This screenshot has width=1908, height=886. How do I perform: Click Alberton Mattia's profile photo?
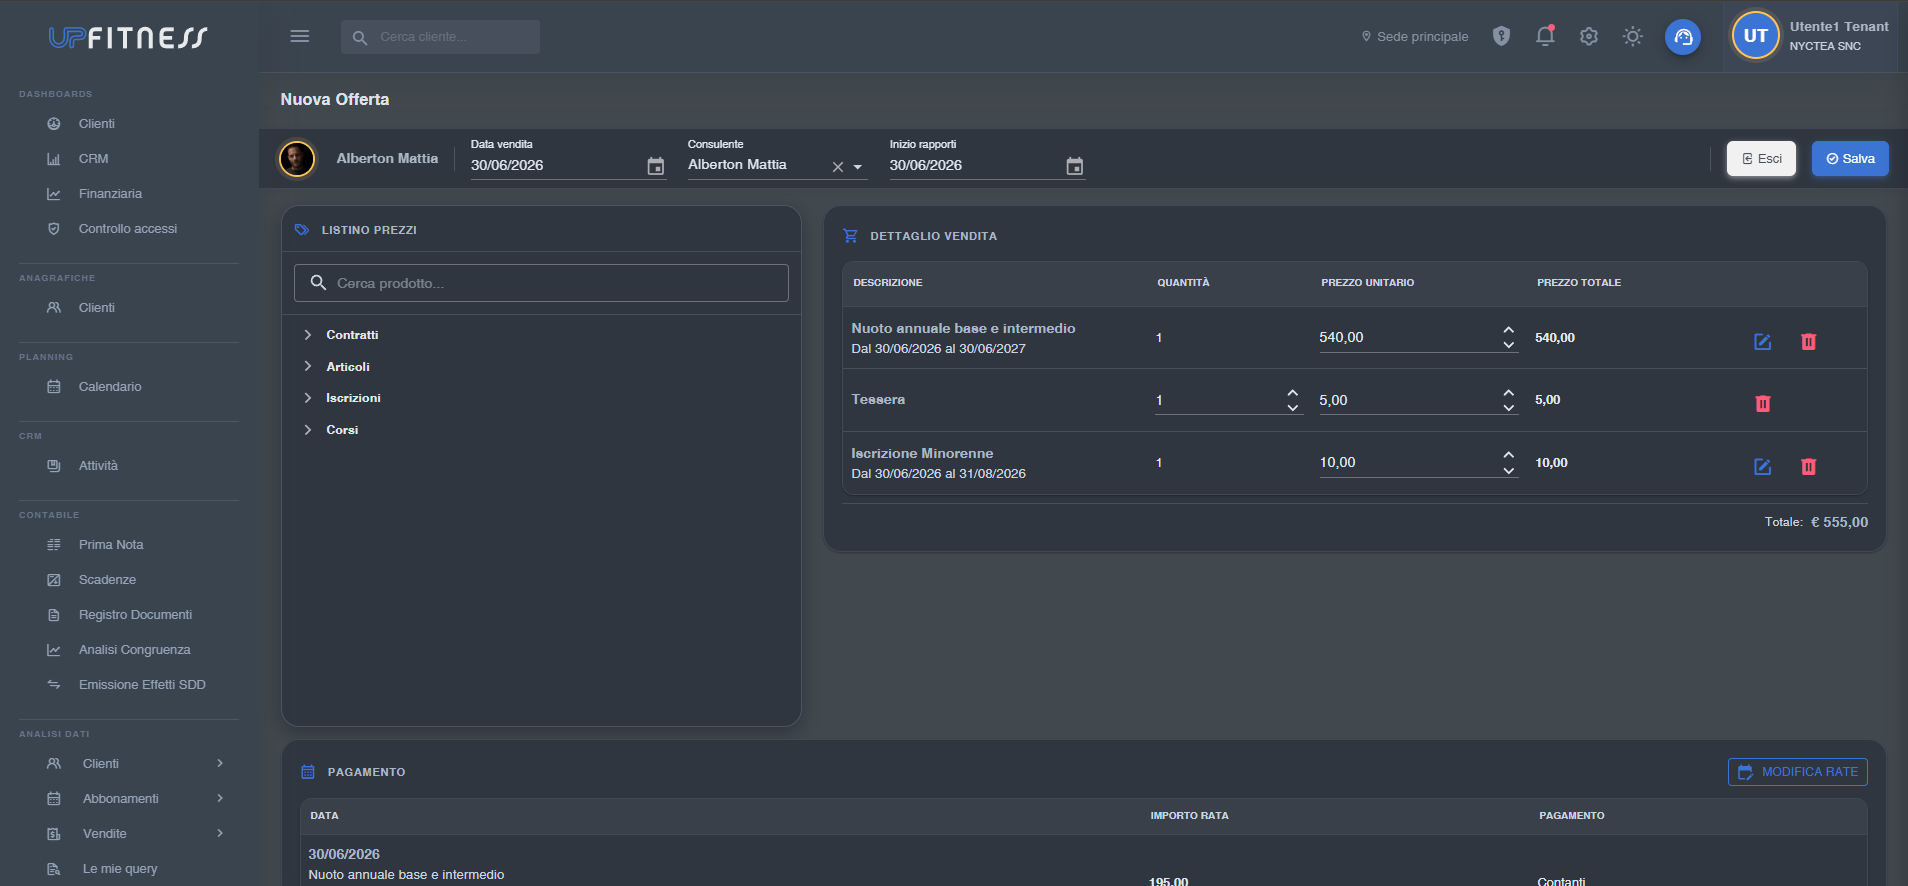[x=297, y=159]
